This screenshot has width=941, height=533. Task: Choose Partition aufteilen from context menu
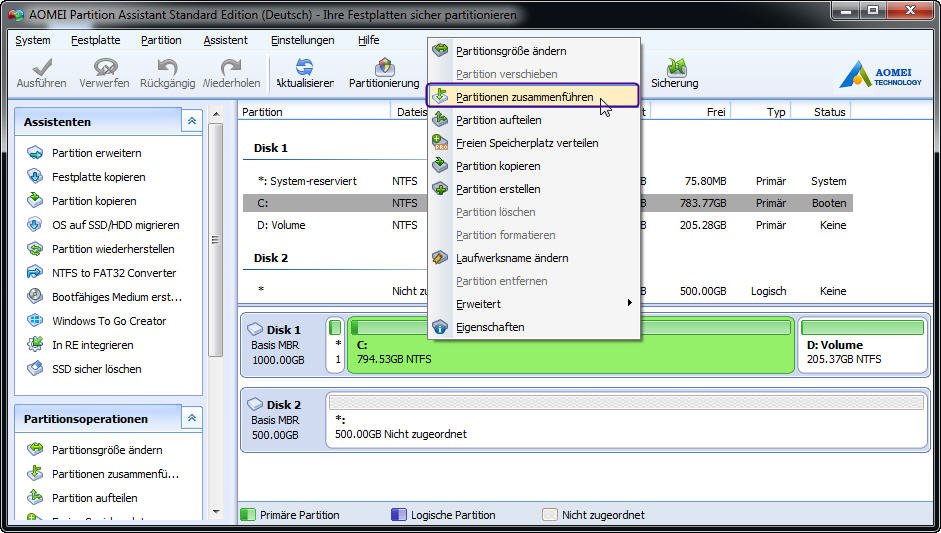[x=534, y=120]
